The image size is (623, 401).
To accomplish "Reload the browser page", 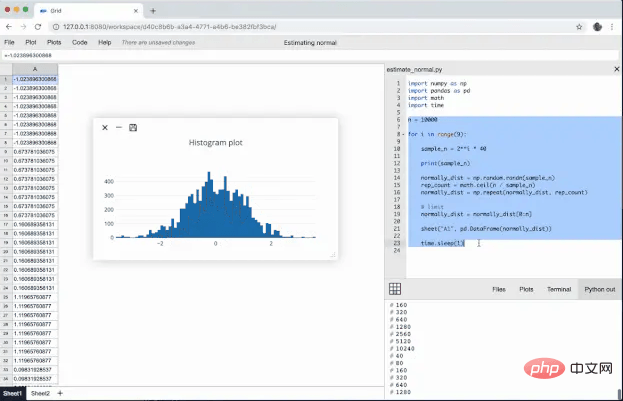I will pos(38,27).
